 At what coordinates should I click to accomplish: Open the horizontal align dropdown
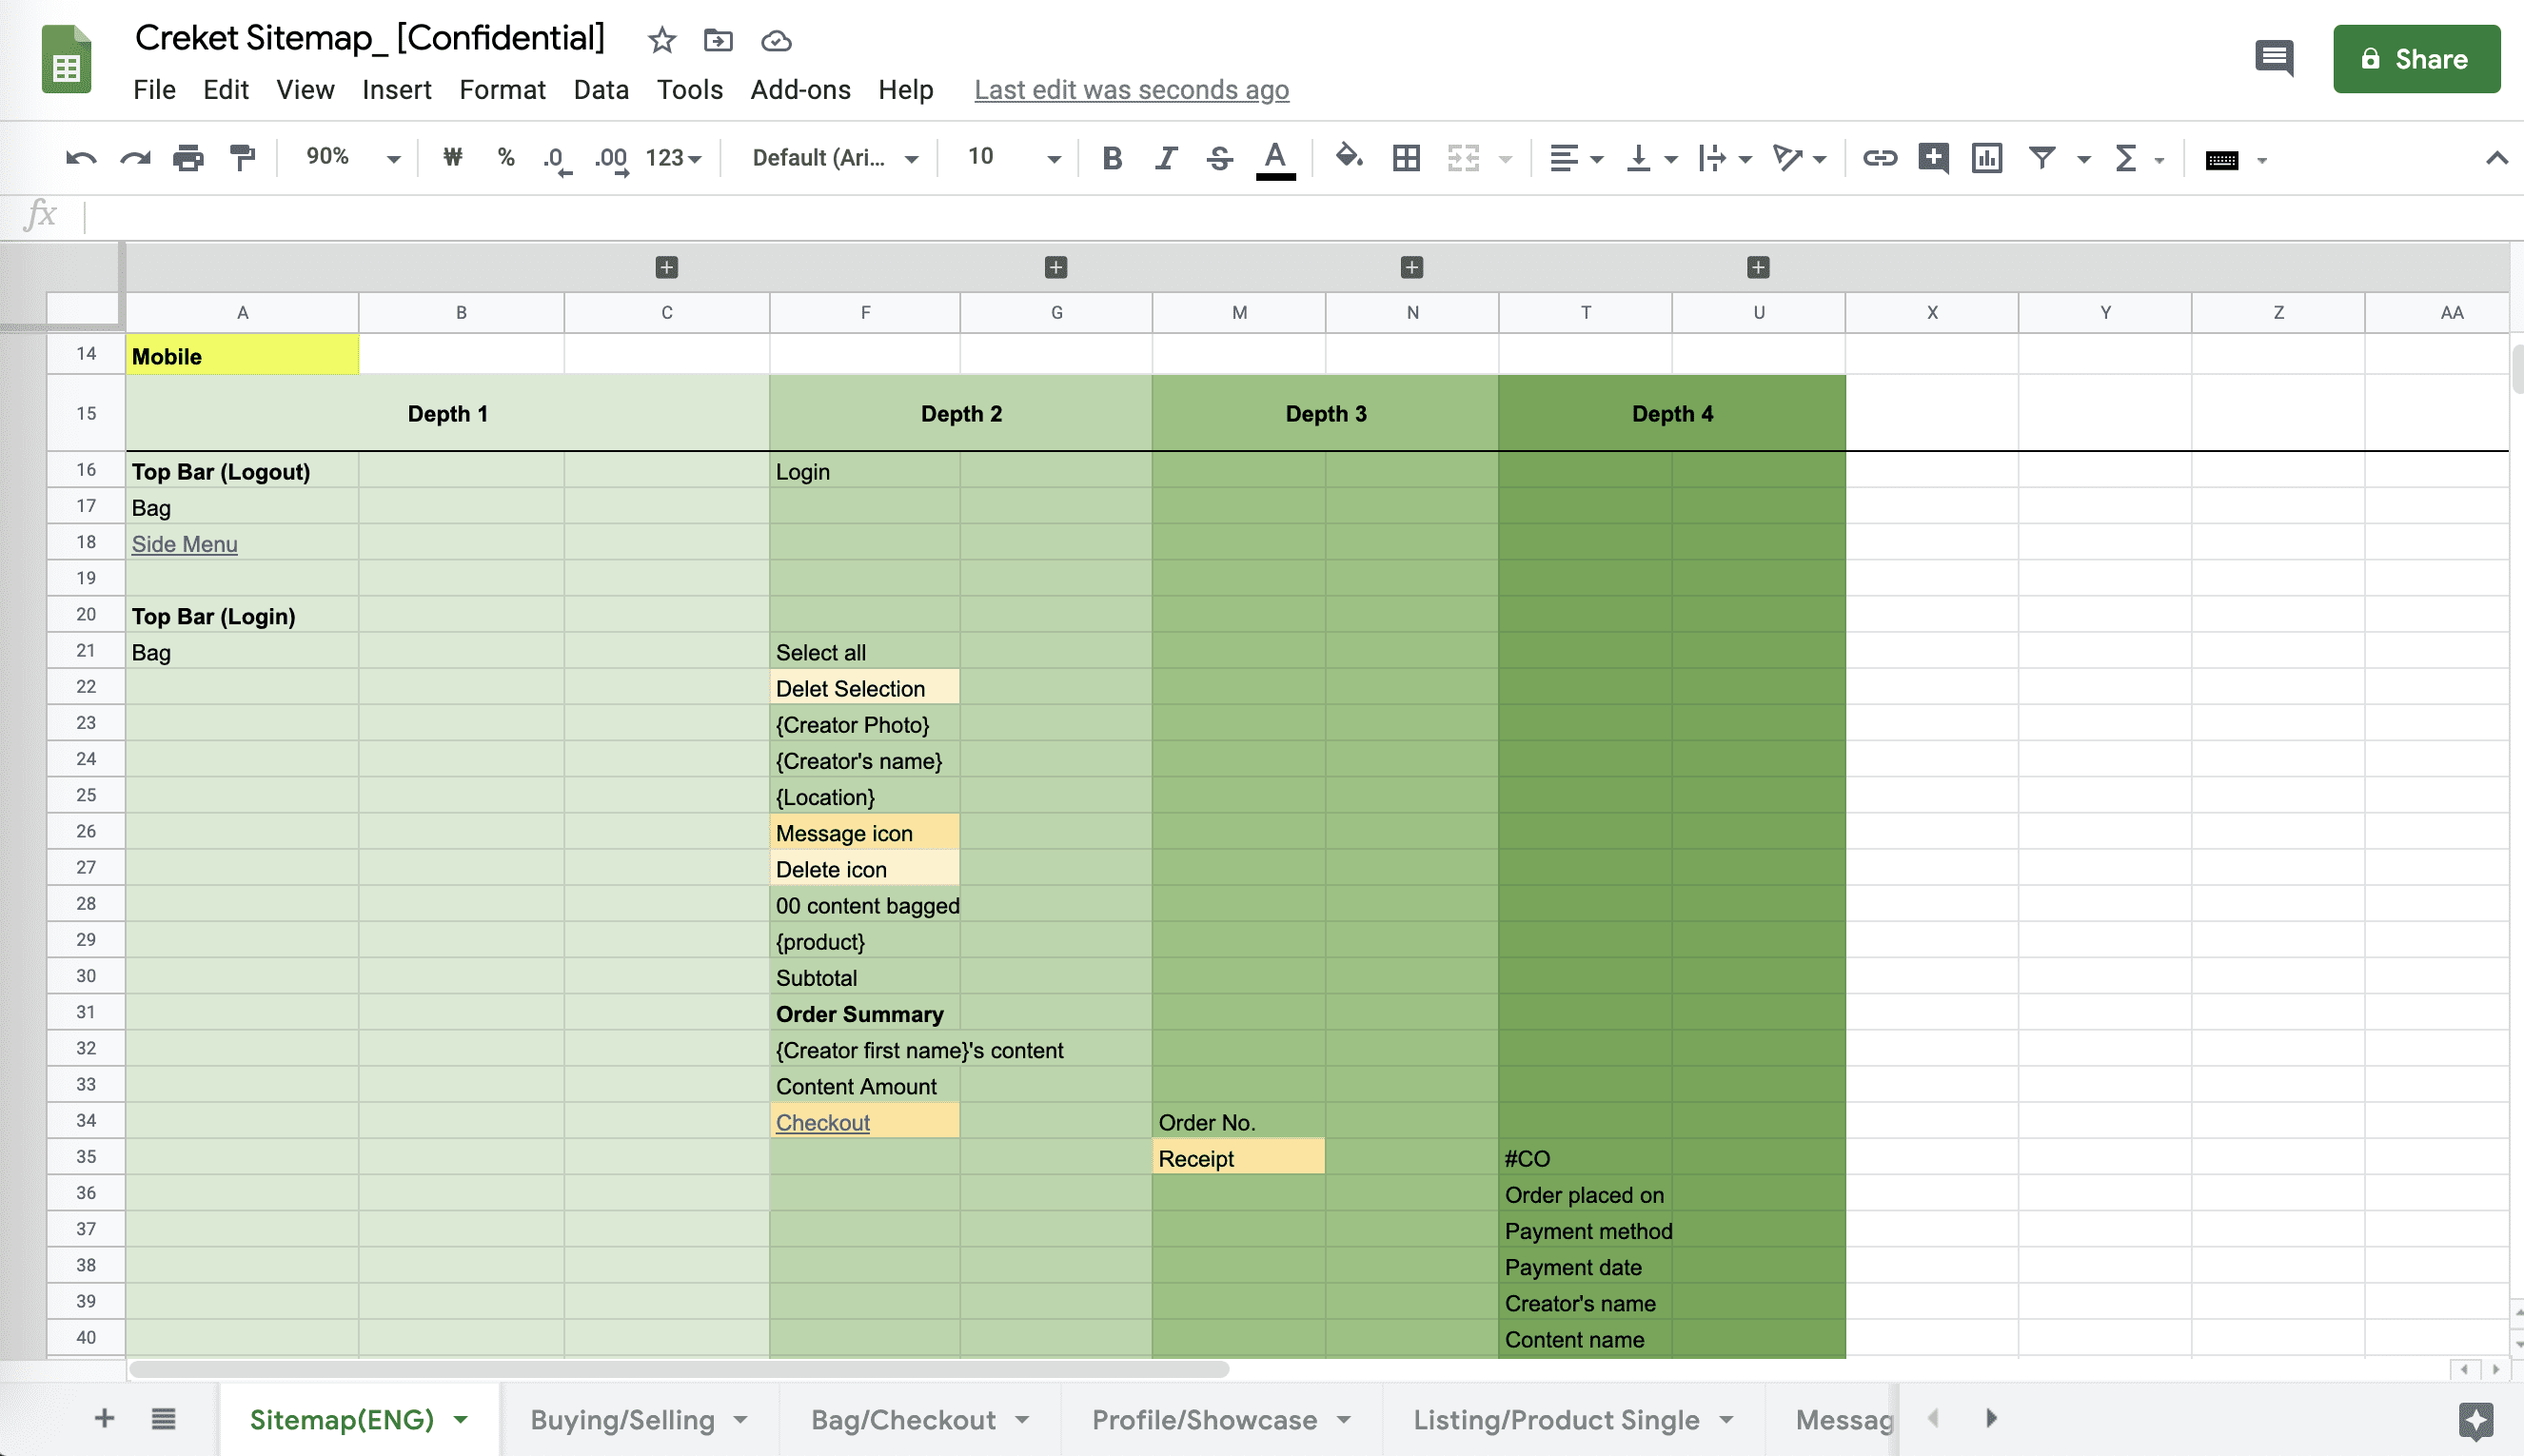[x=1576, y=158]
